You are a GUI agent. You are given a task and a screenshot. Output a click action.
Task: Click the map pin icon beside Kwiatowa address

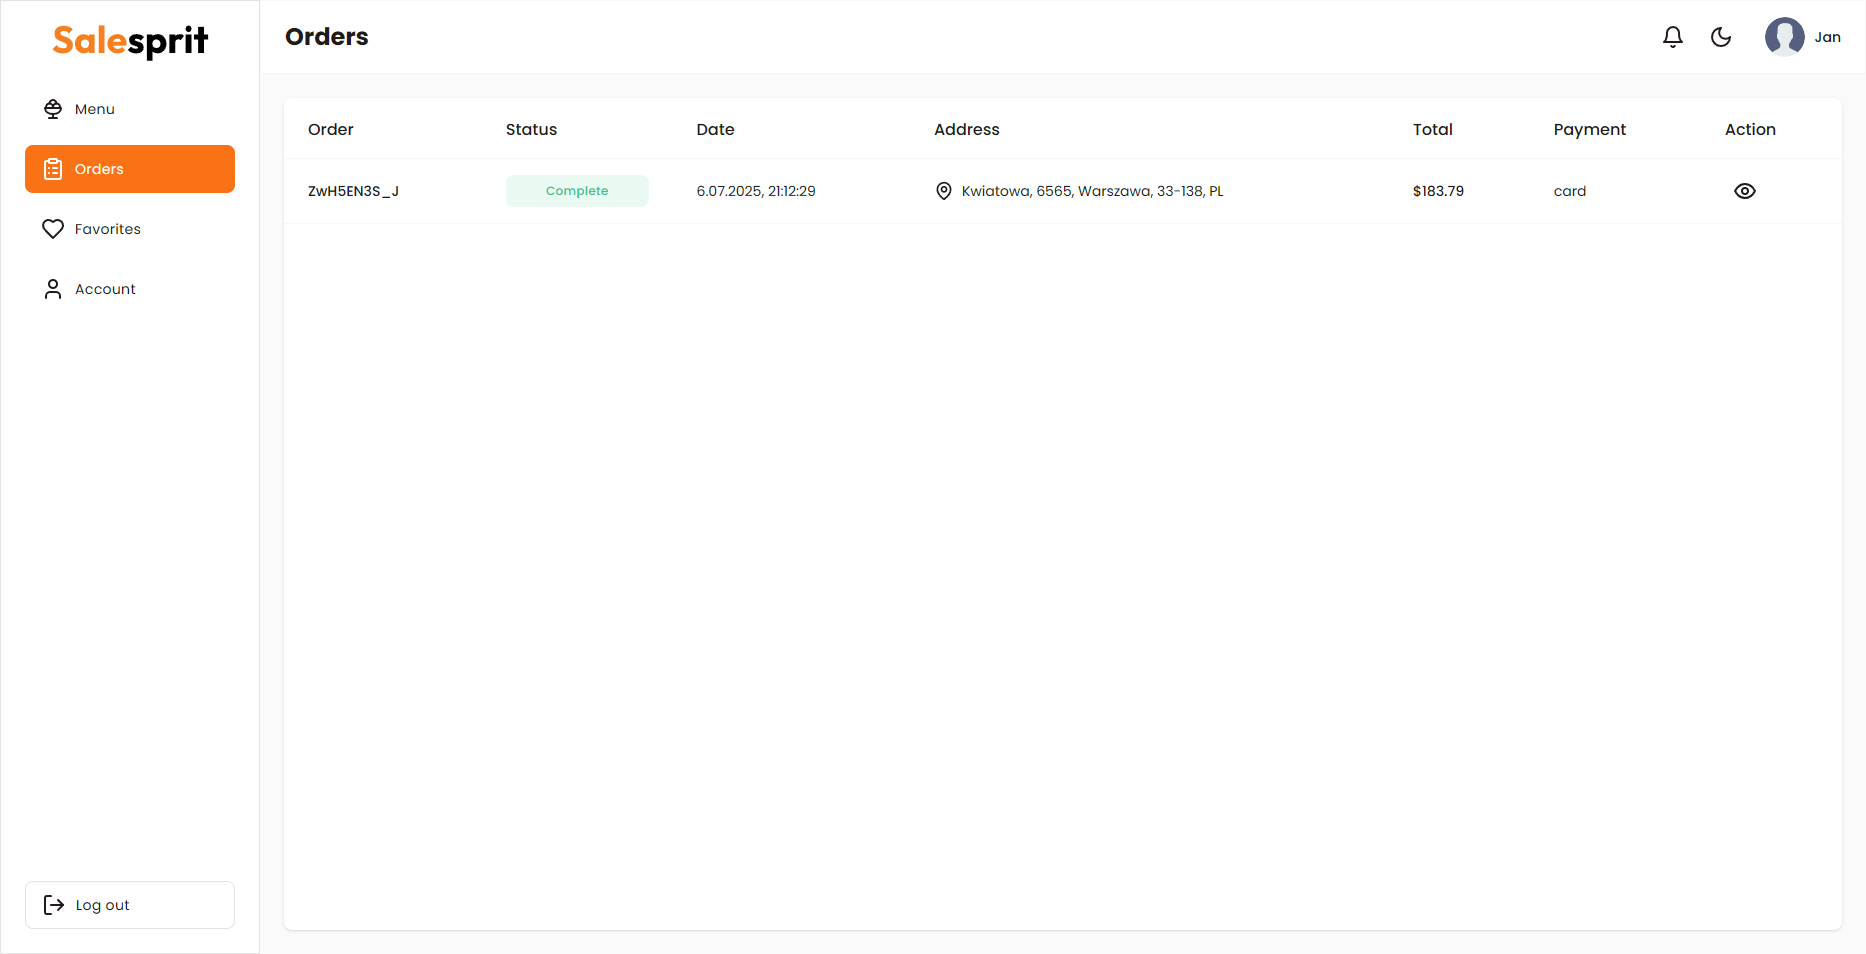coord(944,191)
